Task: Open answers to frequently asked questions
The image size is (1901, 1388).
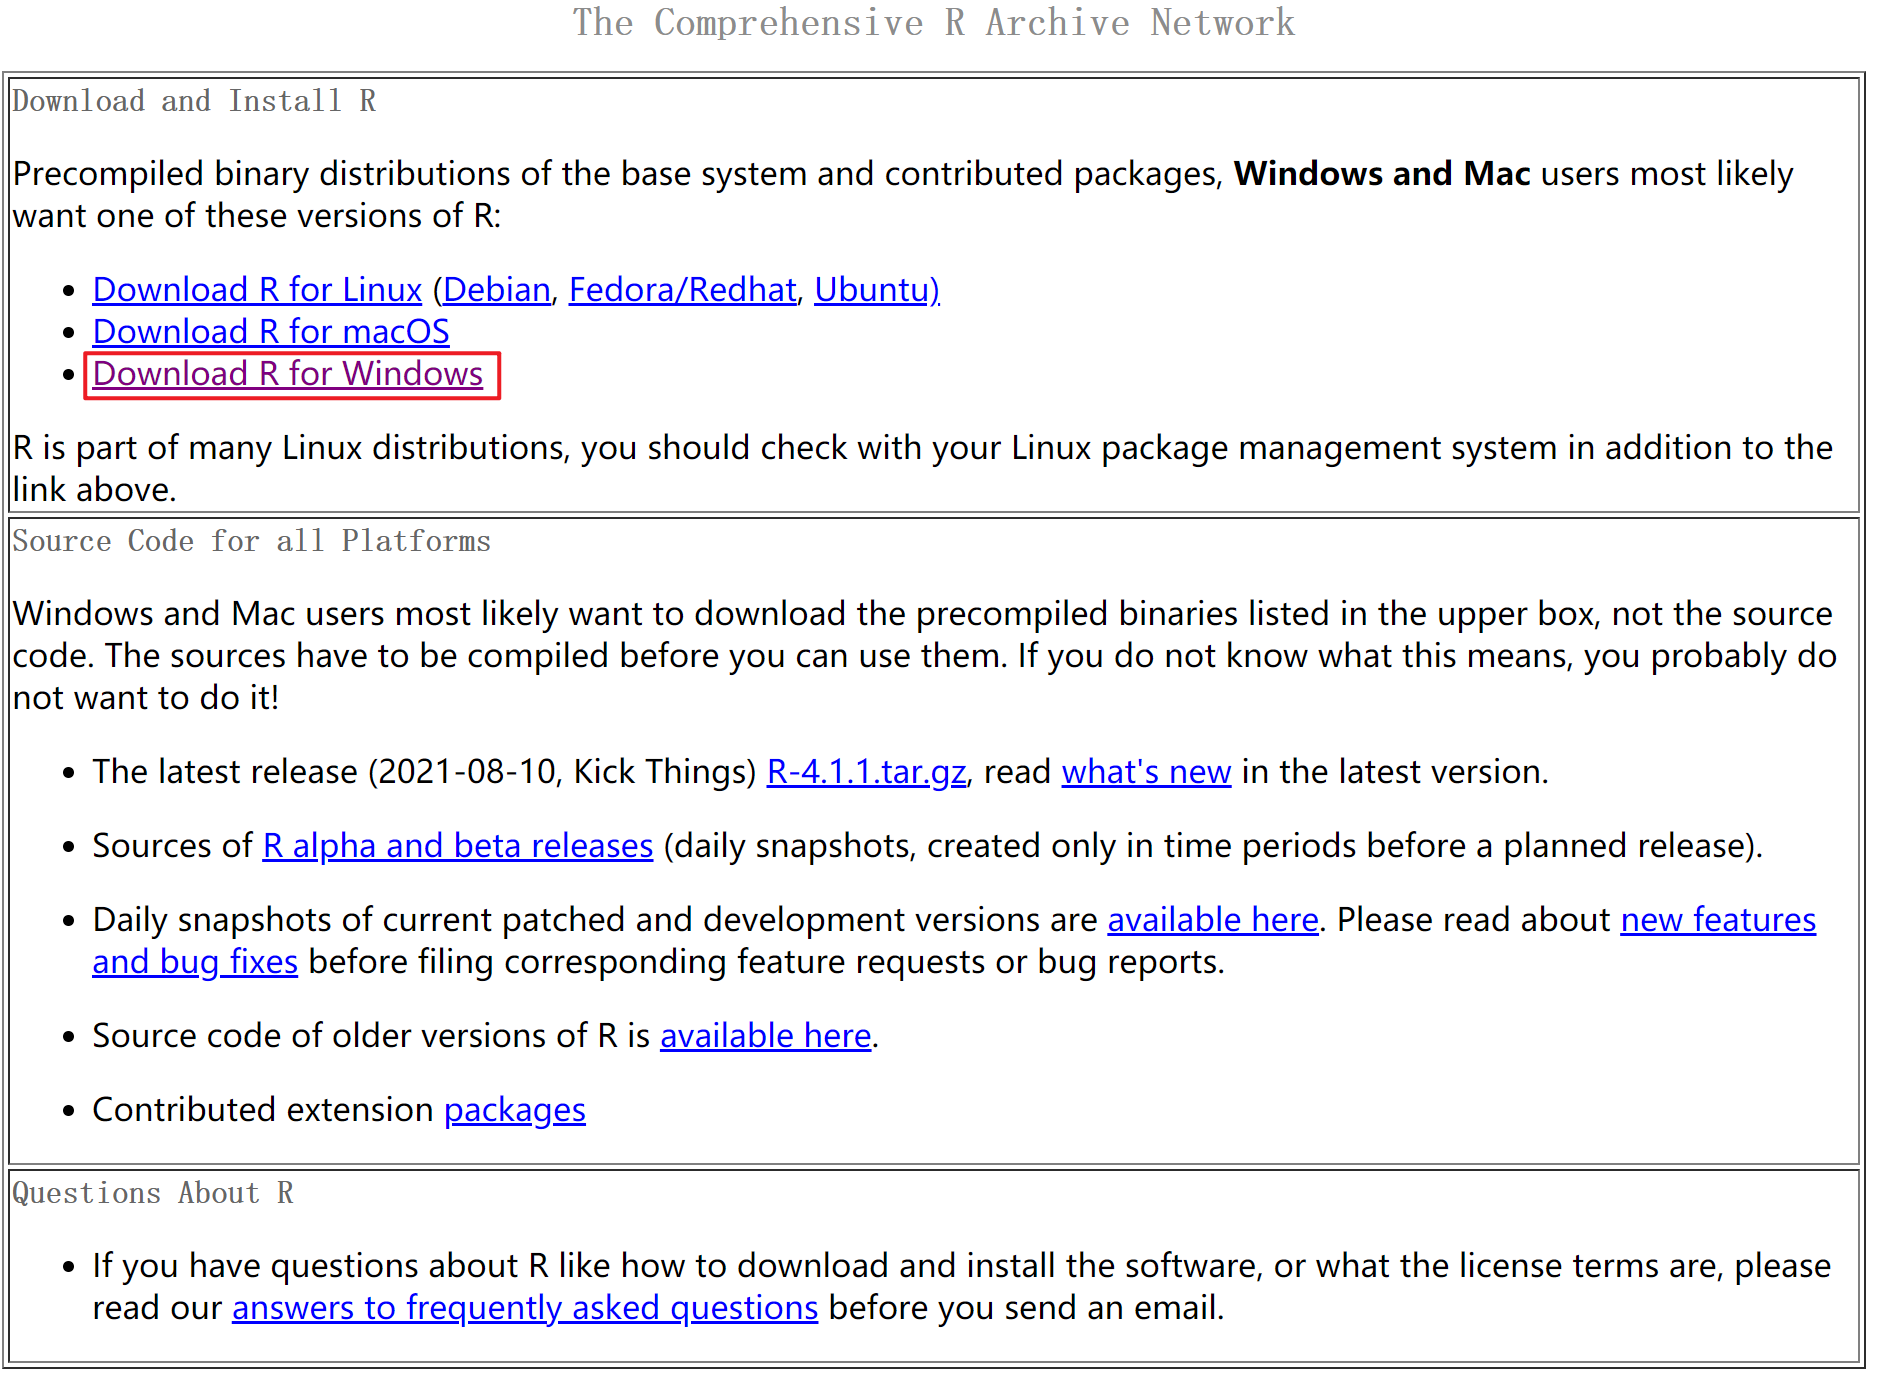Action: 525,1308
